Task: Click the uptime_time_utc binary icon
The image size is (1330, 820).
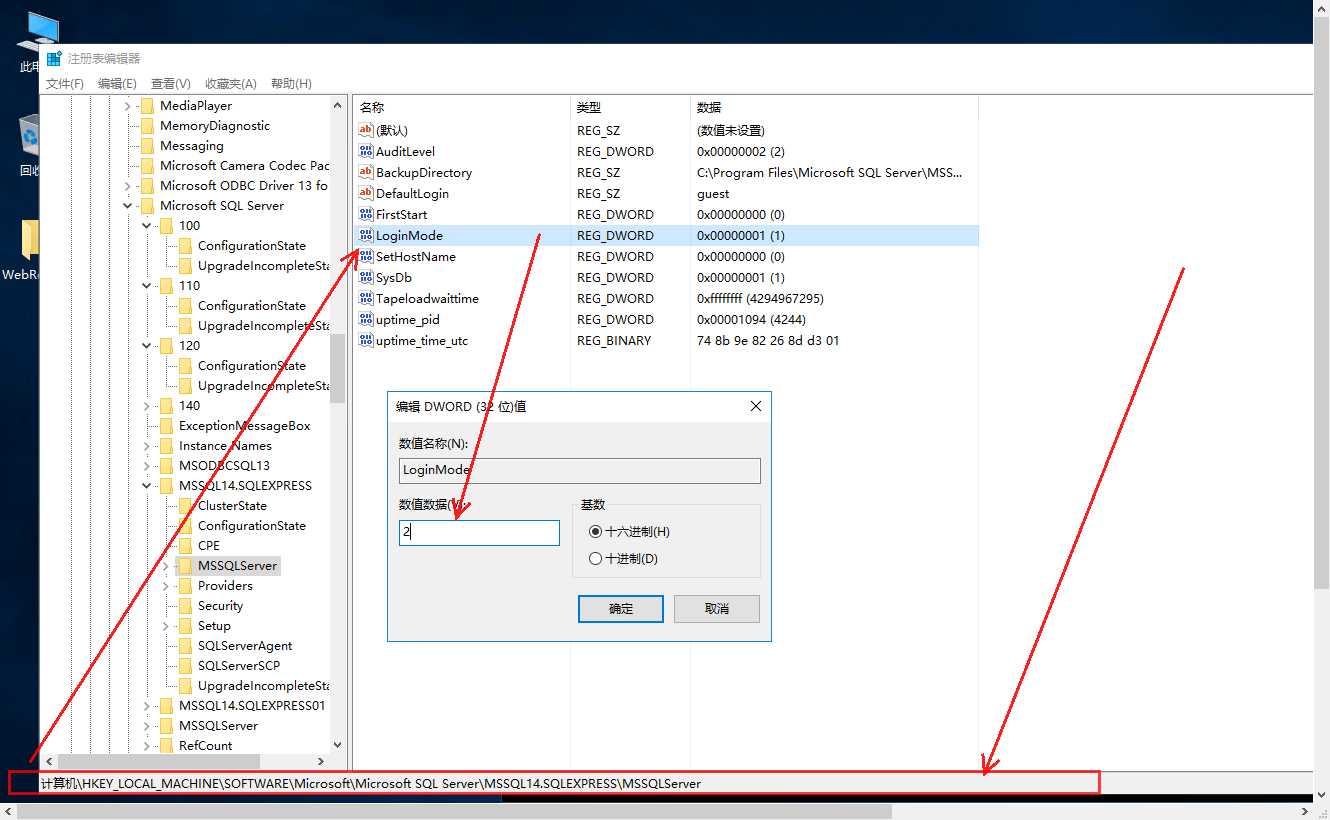Action: pyautogui.click(x=366, y=340)
